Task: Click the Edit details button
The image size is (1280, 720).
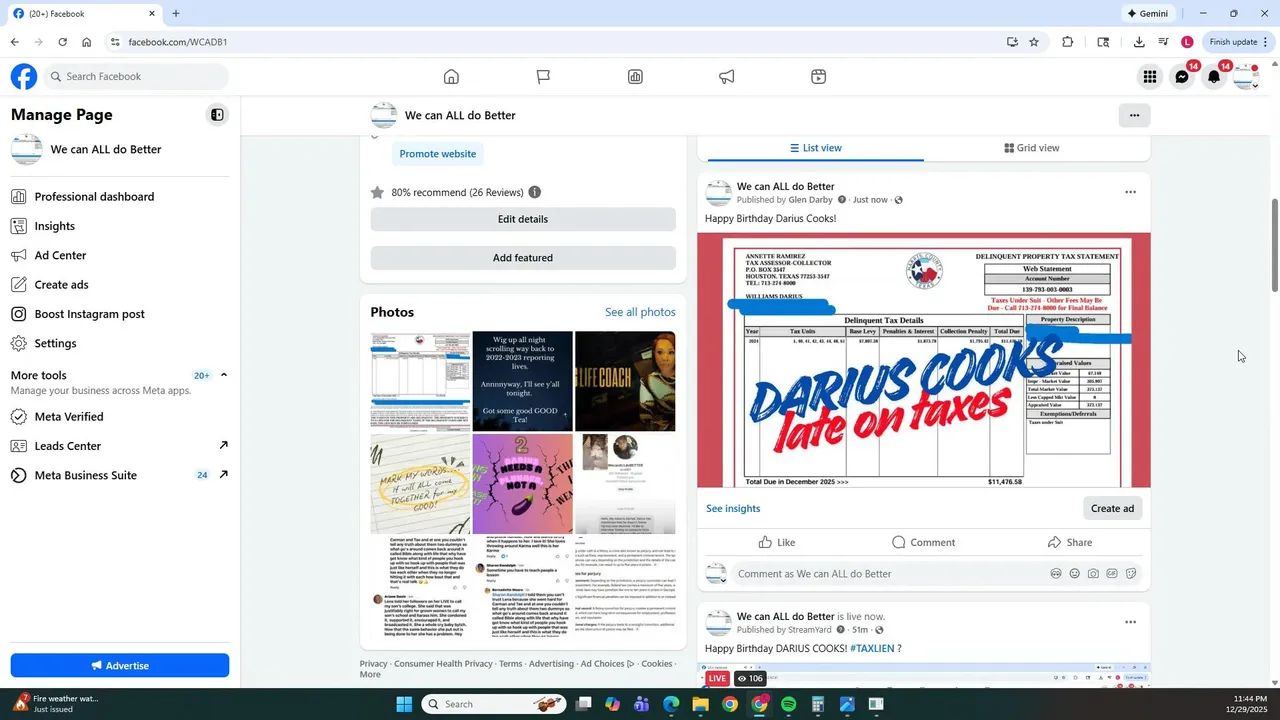Action: click(x=523, y=219)
